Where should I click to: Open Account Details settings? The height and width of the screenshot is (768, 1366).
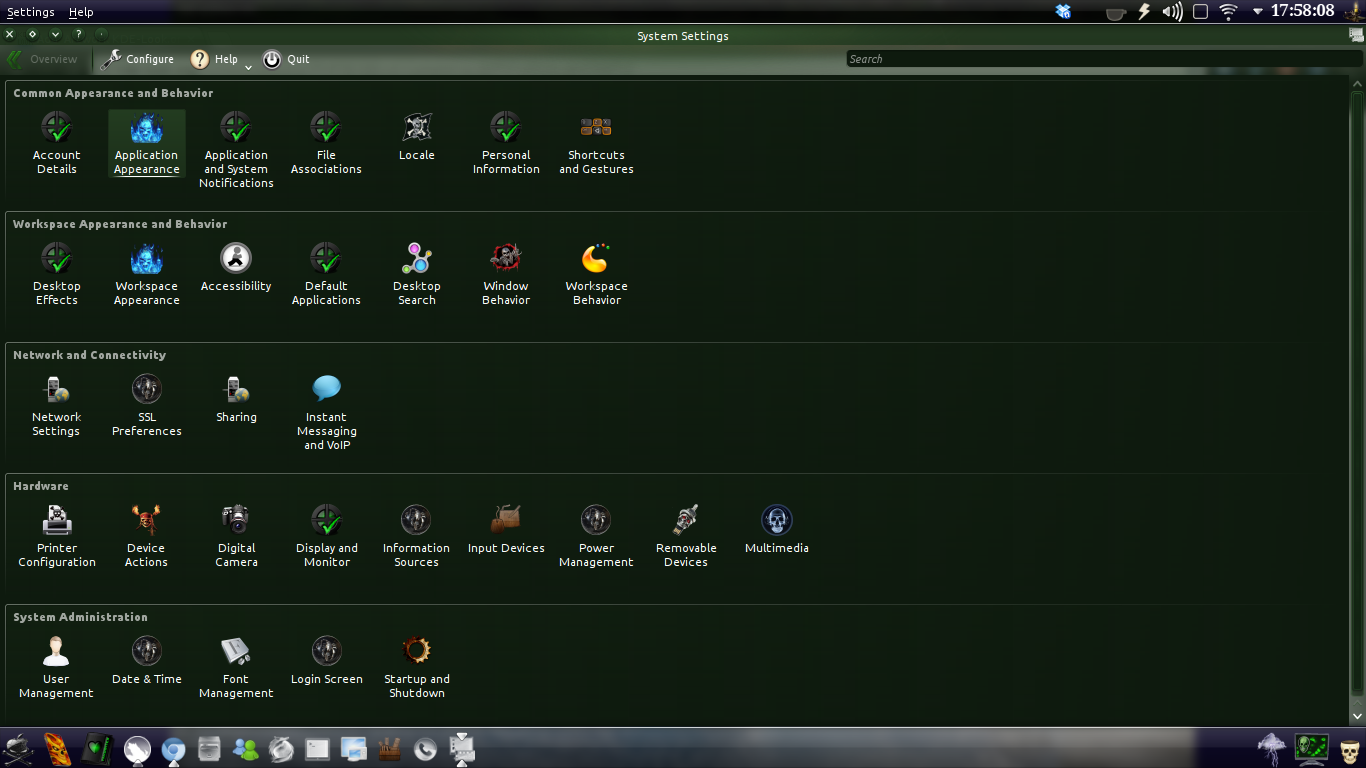click(x=56, y=144)
